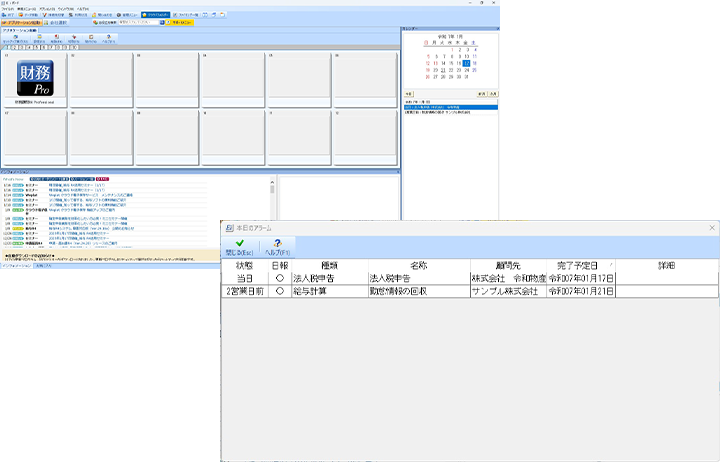Sort alarm list by 完了予定日 column header
The image size is (720, 462).
(x=580, y=266)
